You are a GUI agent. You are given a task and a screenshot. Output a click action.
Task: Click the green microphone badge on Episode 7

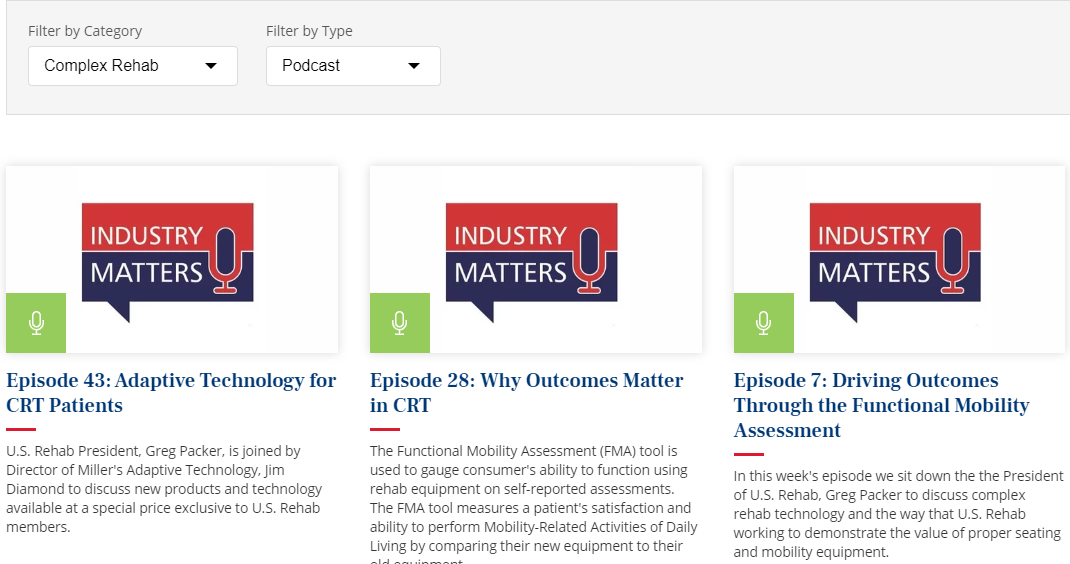[x=764, y=323]
